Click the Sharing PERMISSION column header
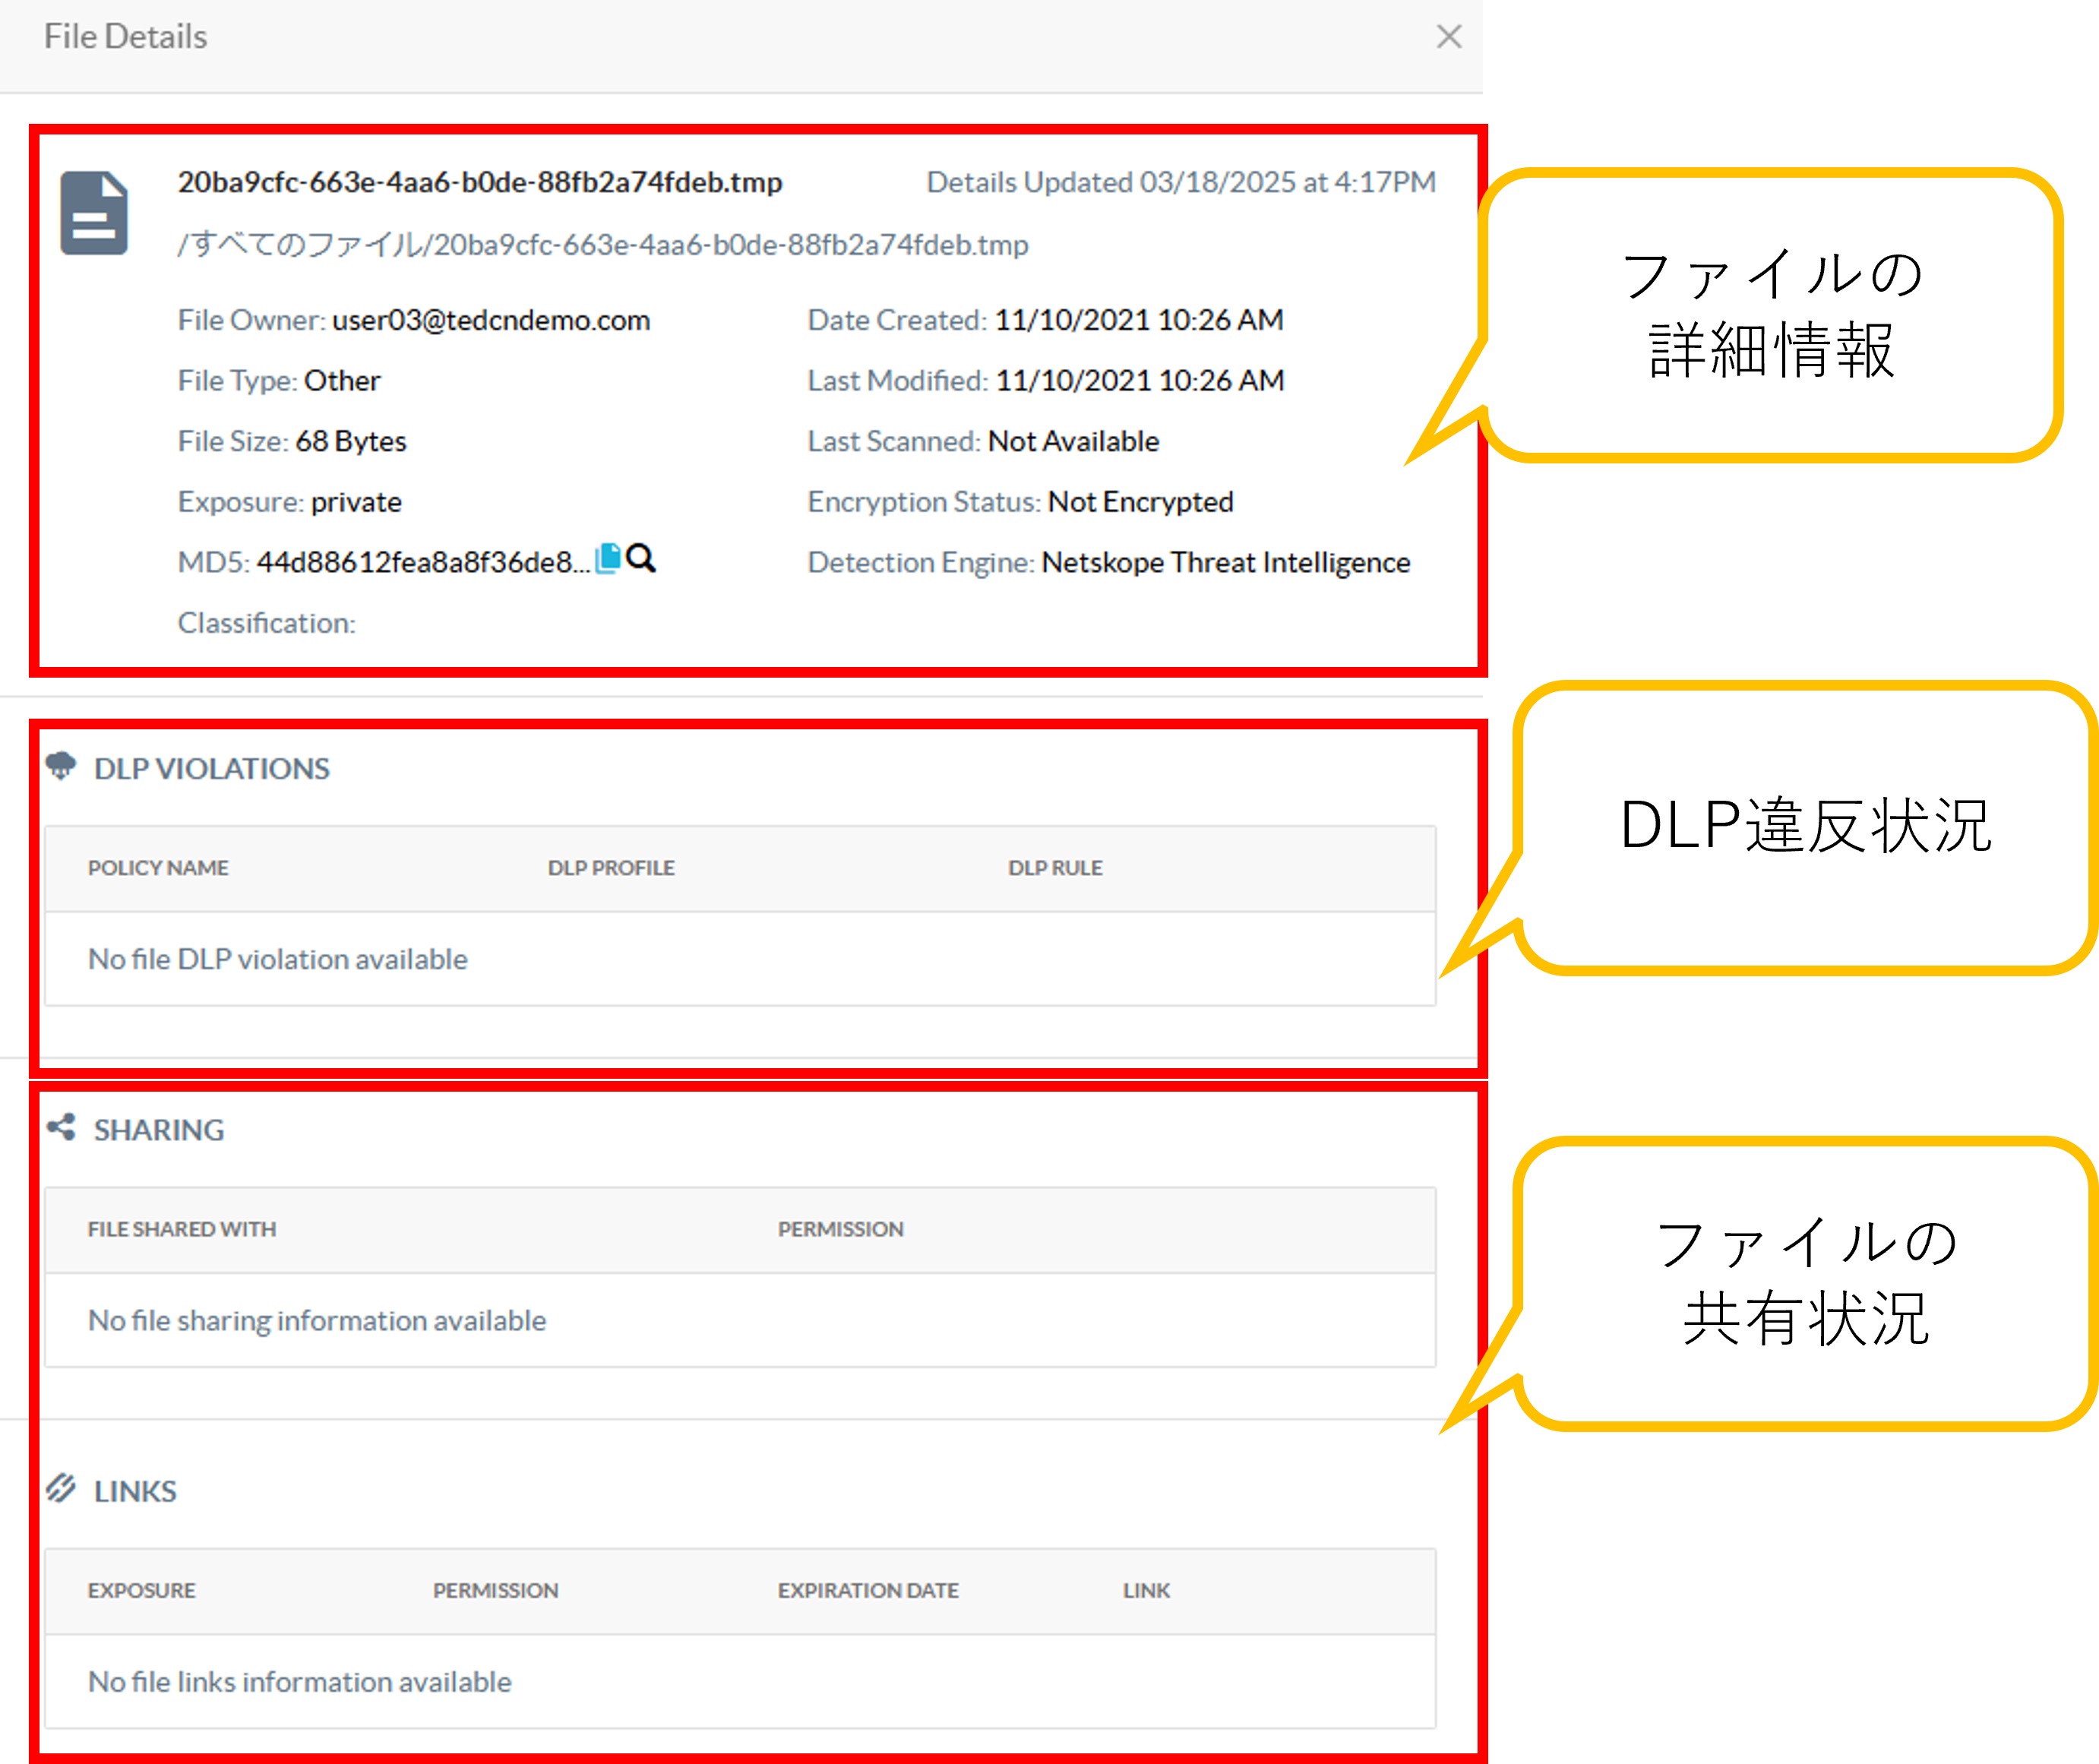Viewport: 2099px width, 1764px height. (x=840, y=1229)
